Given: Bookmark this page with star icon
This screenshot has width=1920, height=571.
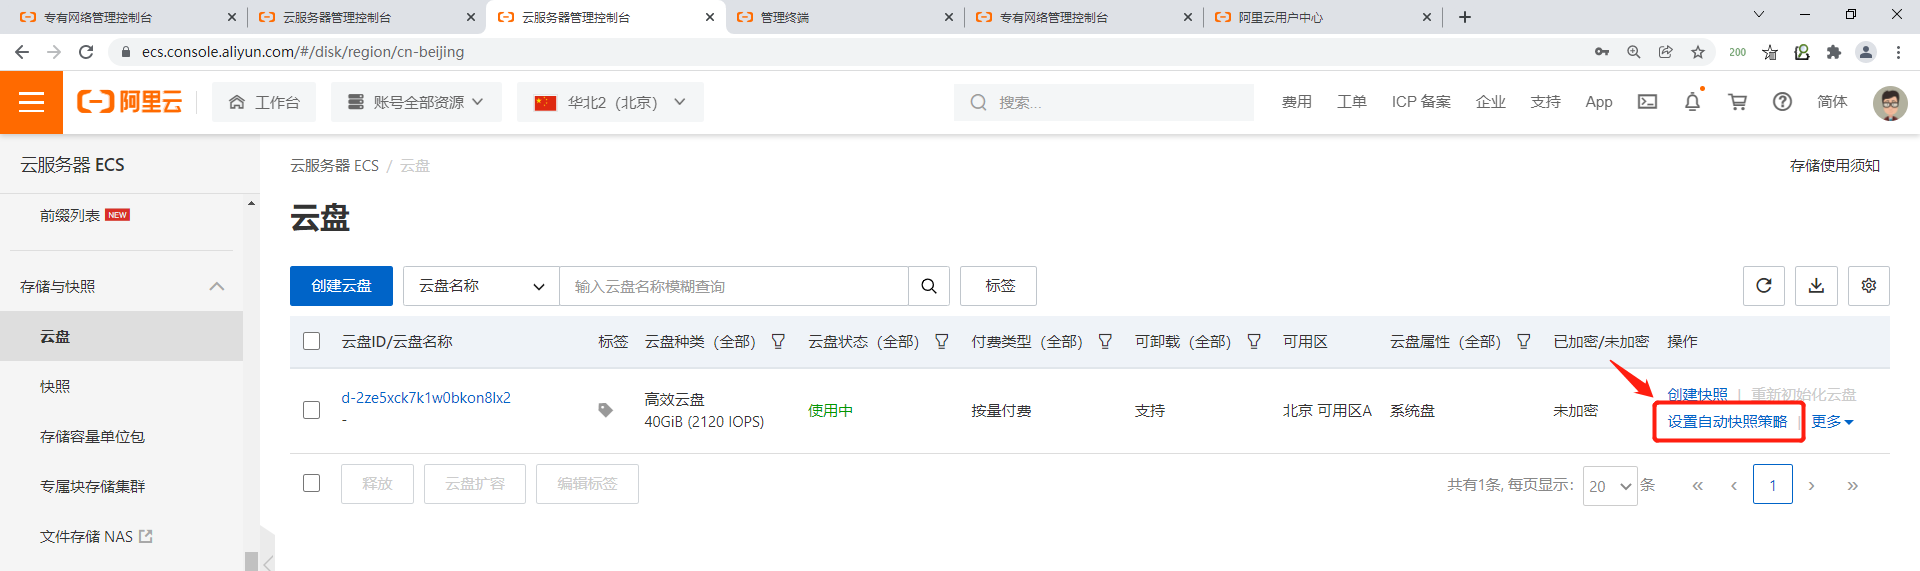Looking at the screenshot, I should pyautogui.click(x=1698, y=52).
